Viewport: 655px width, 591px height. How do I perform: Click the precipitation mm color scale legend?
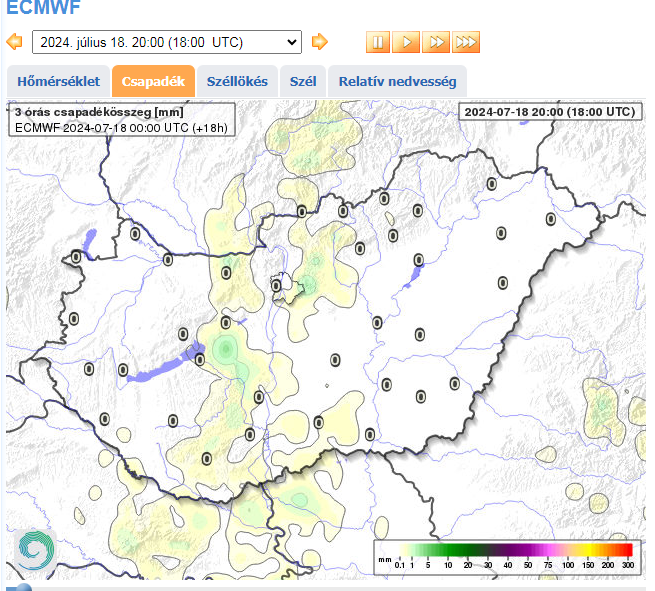click(x=506, y=555)
